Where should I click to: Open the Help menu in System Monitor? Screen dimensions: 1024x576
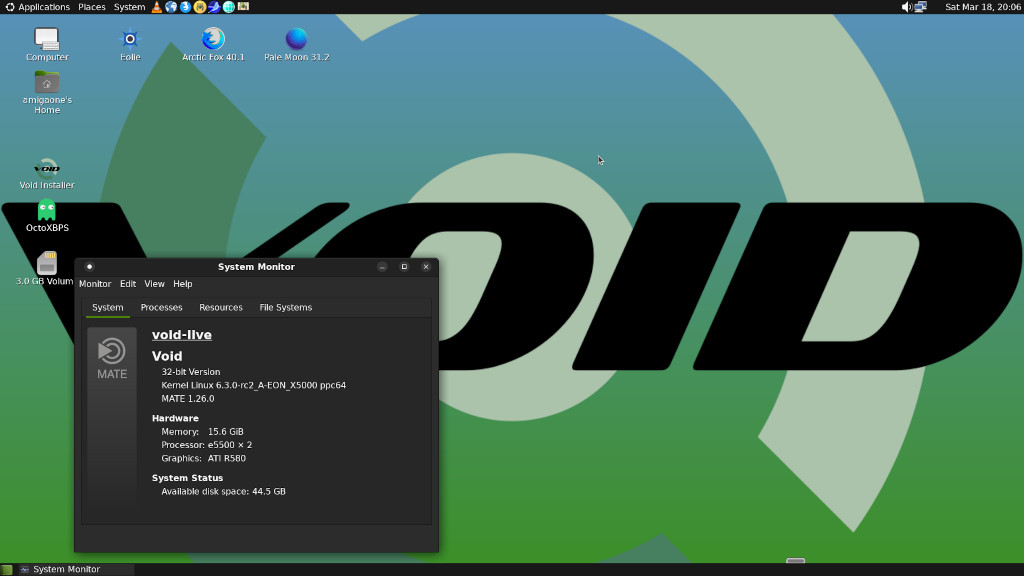coord(183,284)
